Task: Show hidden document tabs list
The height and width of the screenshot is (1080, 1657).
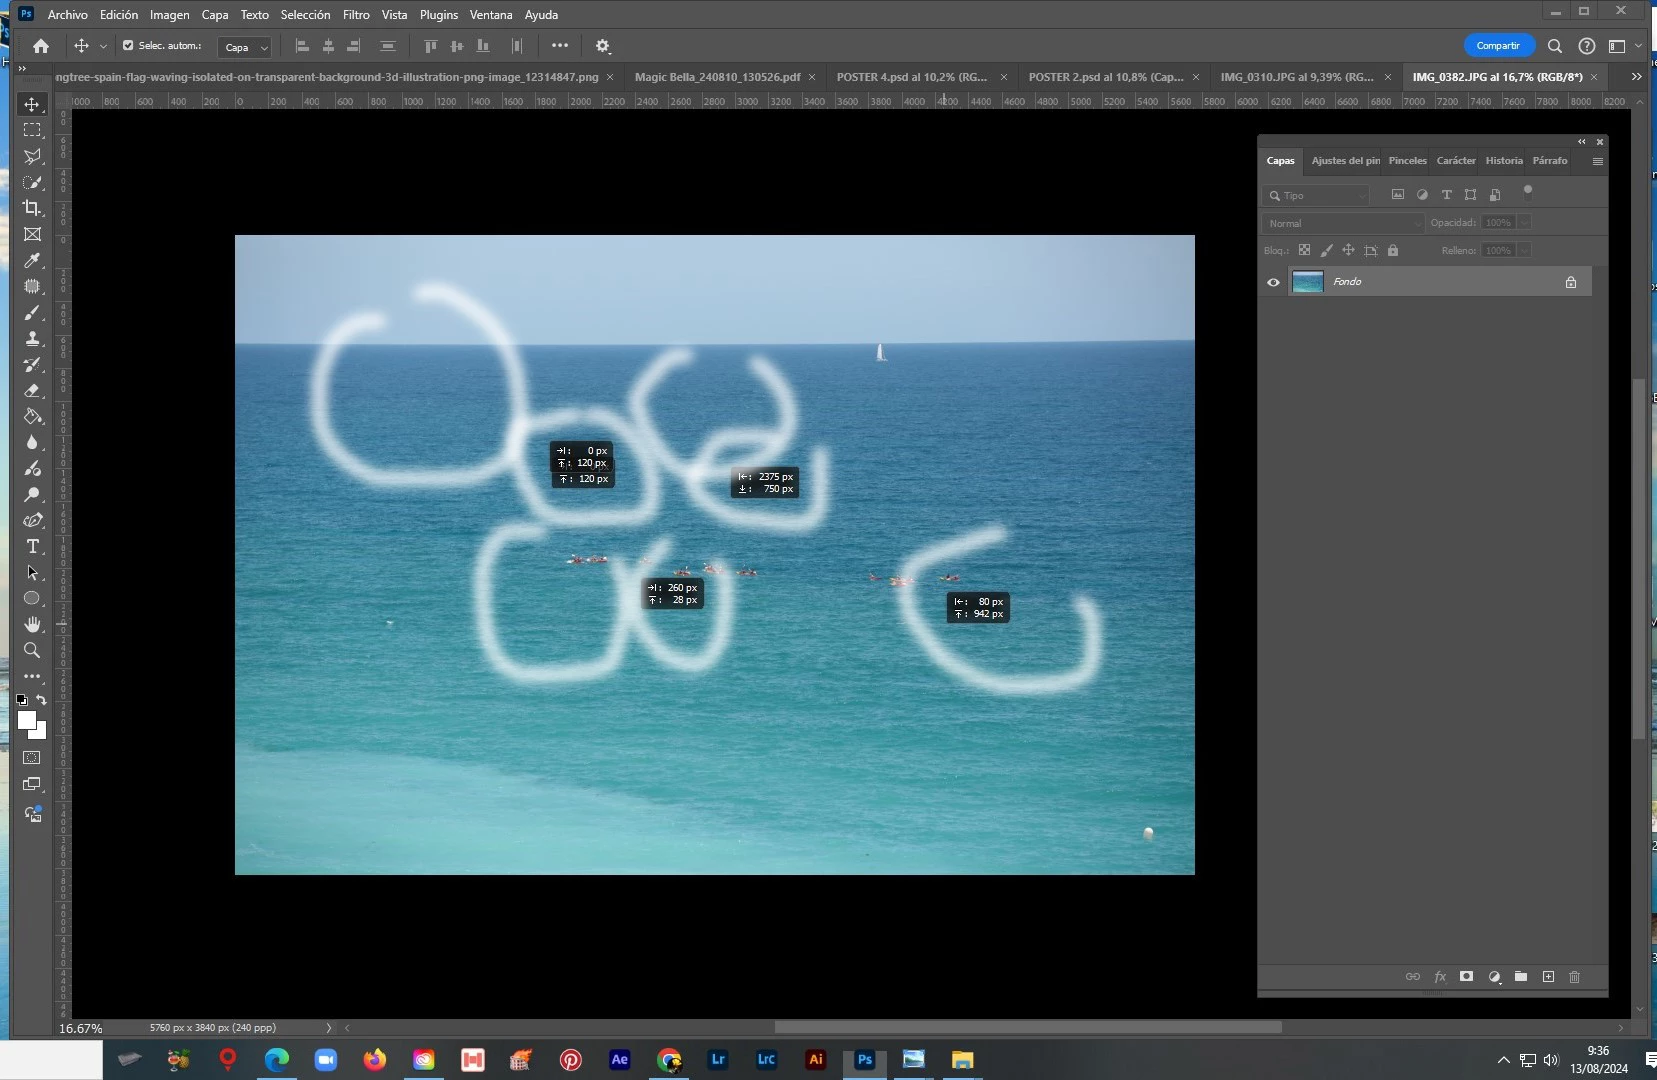Action: 1636,77
